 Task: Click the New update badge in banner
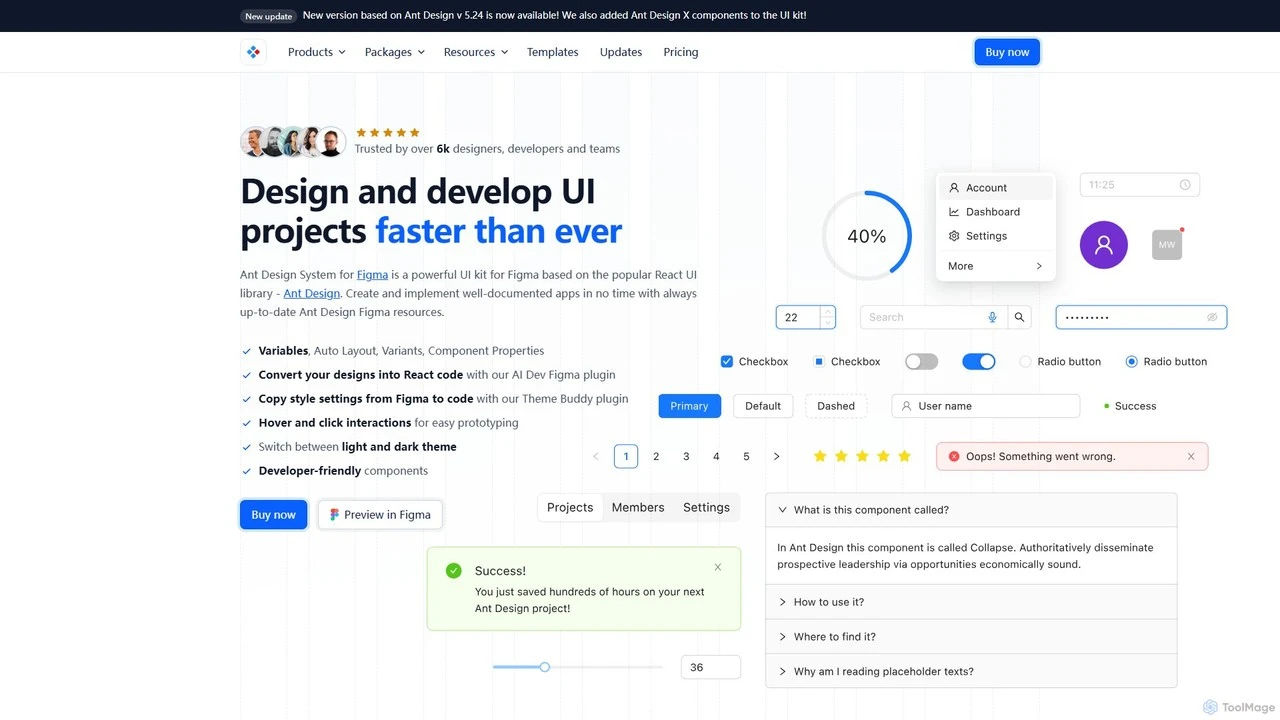[269, 16]
